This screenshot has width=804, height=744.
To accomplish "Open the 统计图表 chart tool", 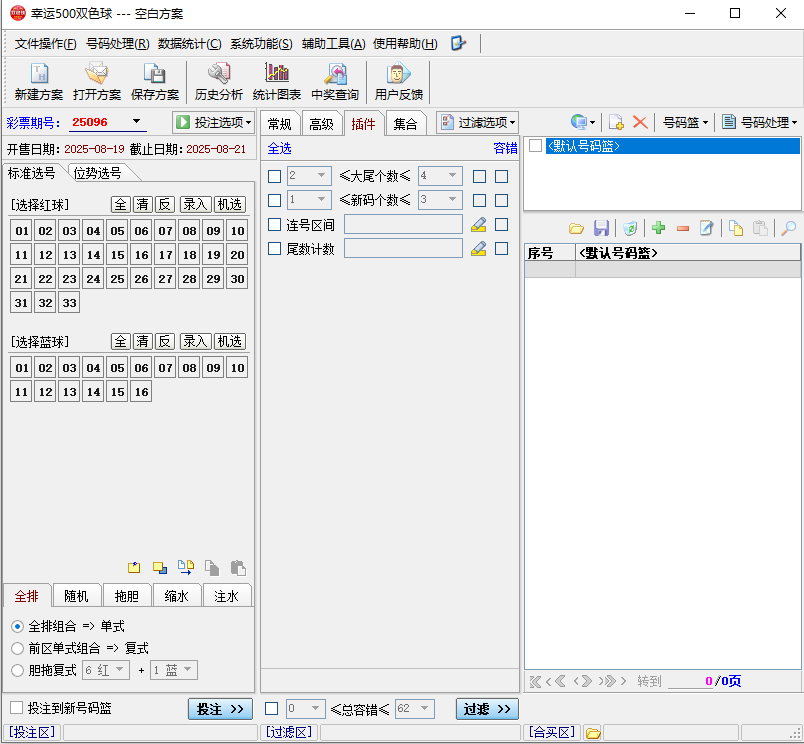I will (x=276, y=81).
